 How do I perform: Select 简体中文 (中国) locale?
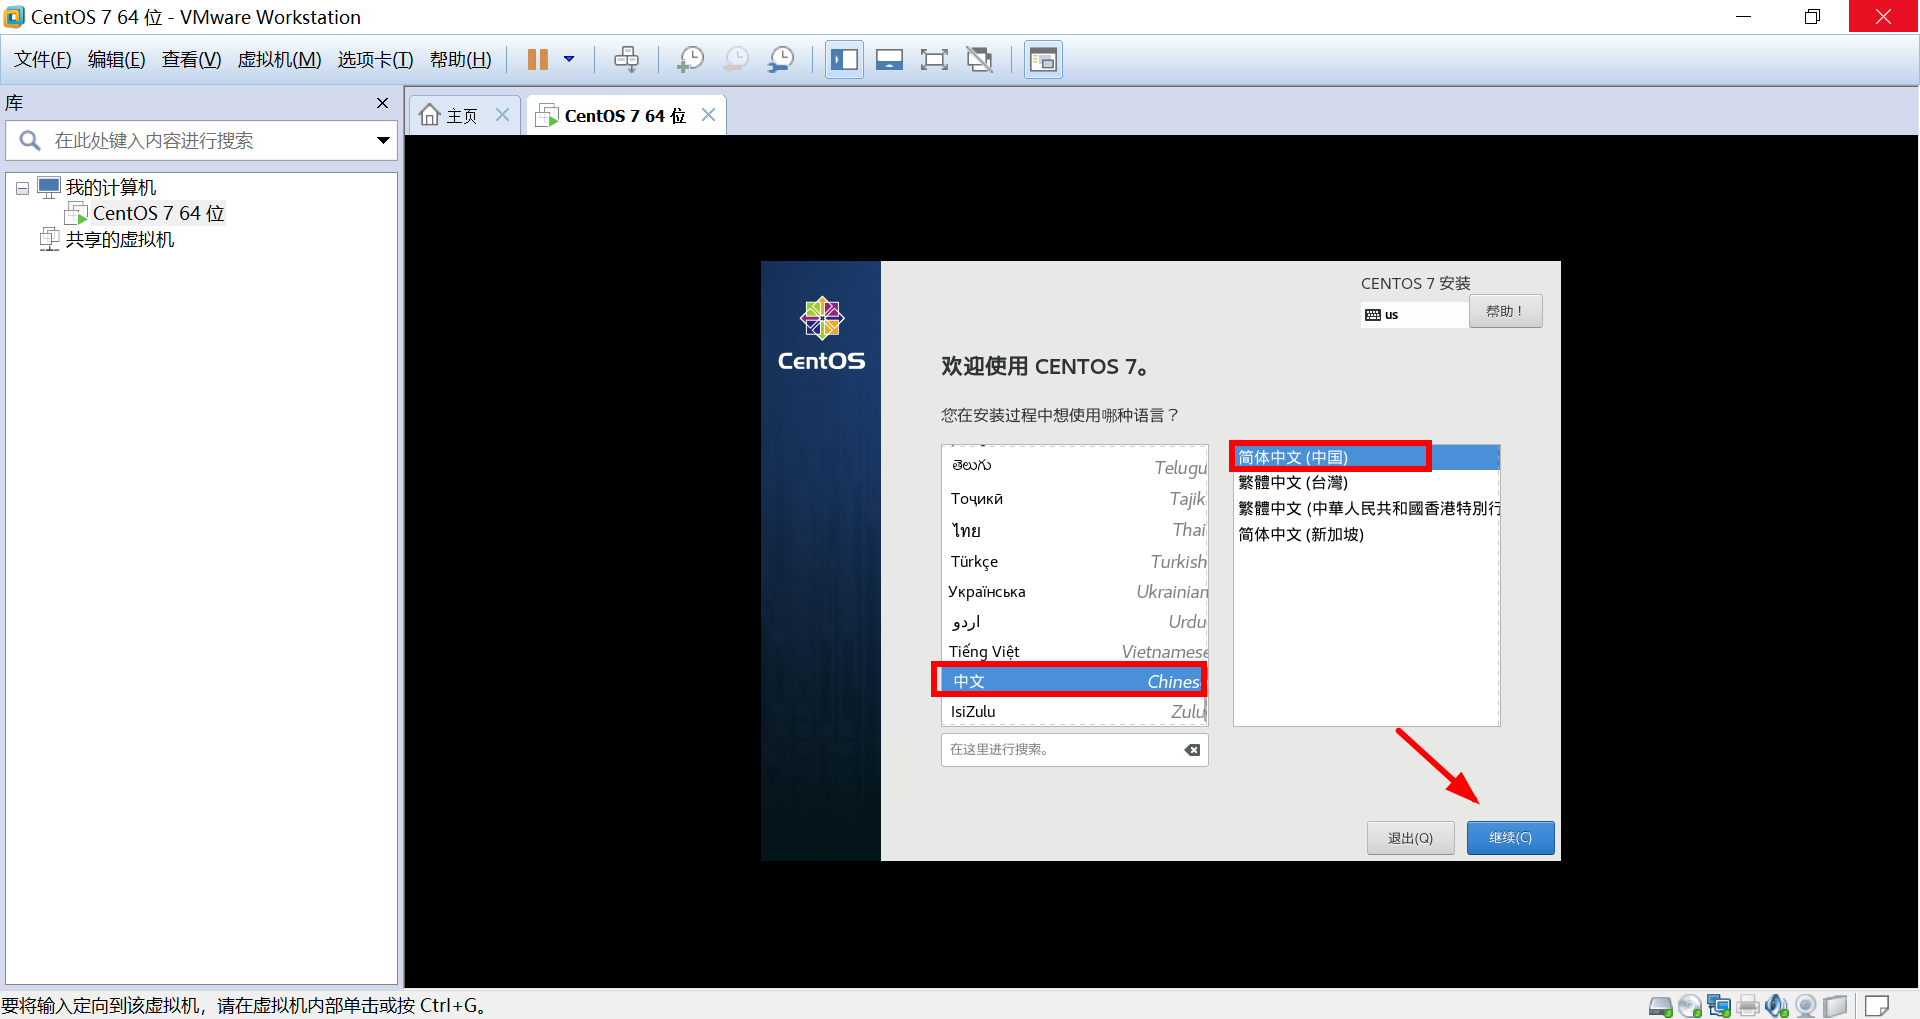[1366, 457]
